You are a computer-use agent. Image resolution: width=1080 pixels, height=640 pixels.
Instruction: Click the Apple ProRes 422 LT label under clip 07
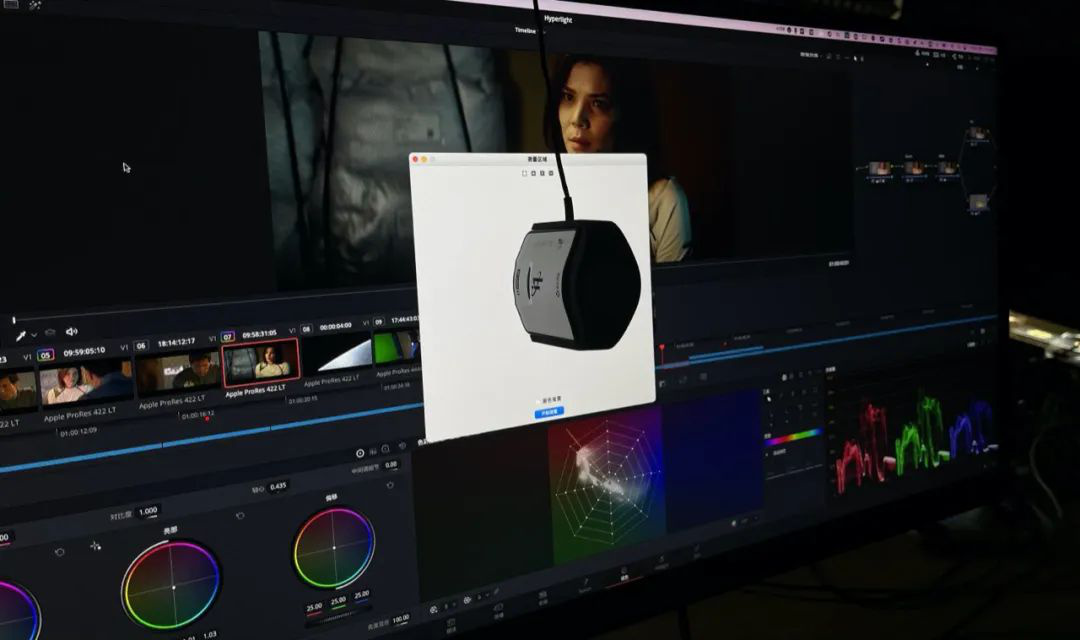[256, 391]
